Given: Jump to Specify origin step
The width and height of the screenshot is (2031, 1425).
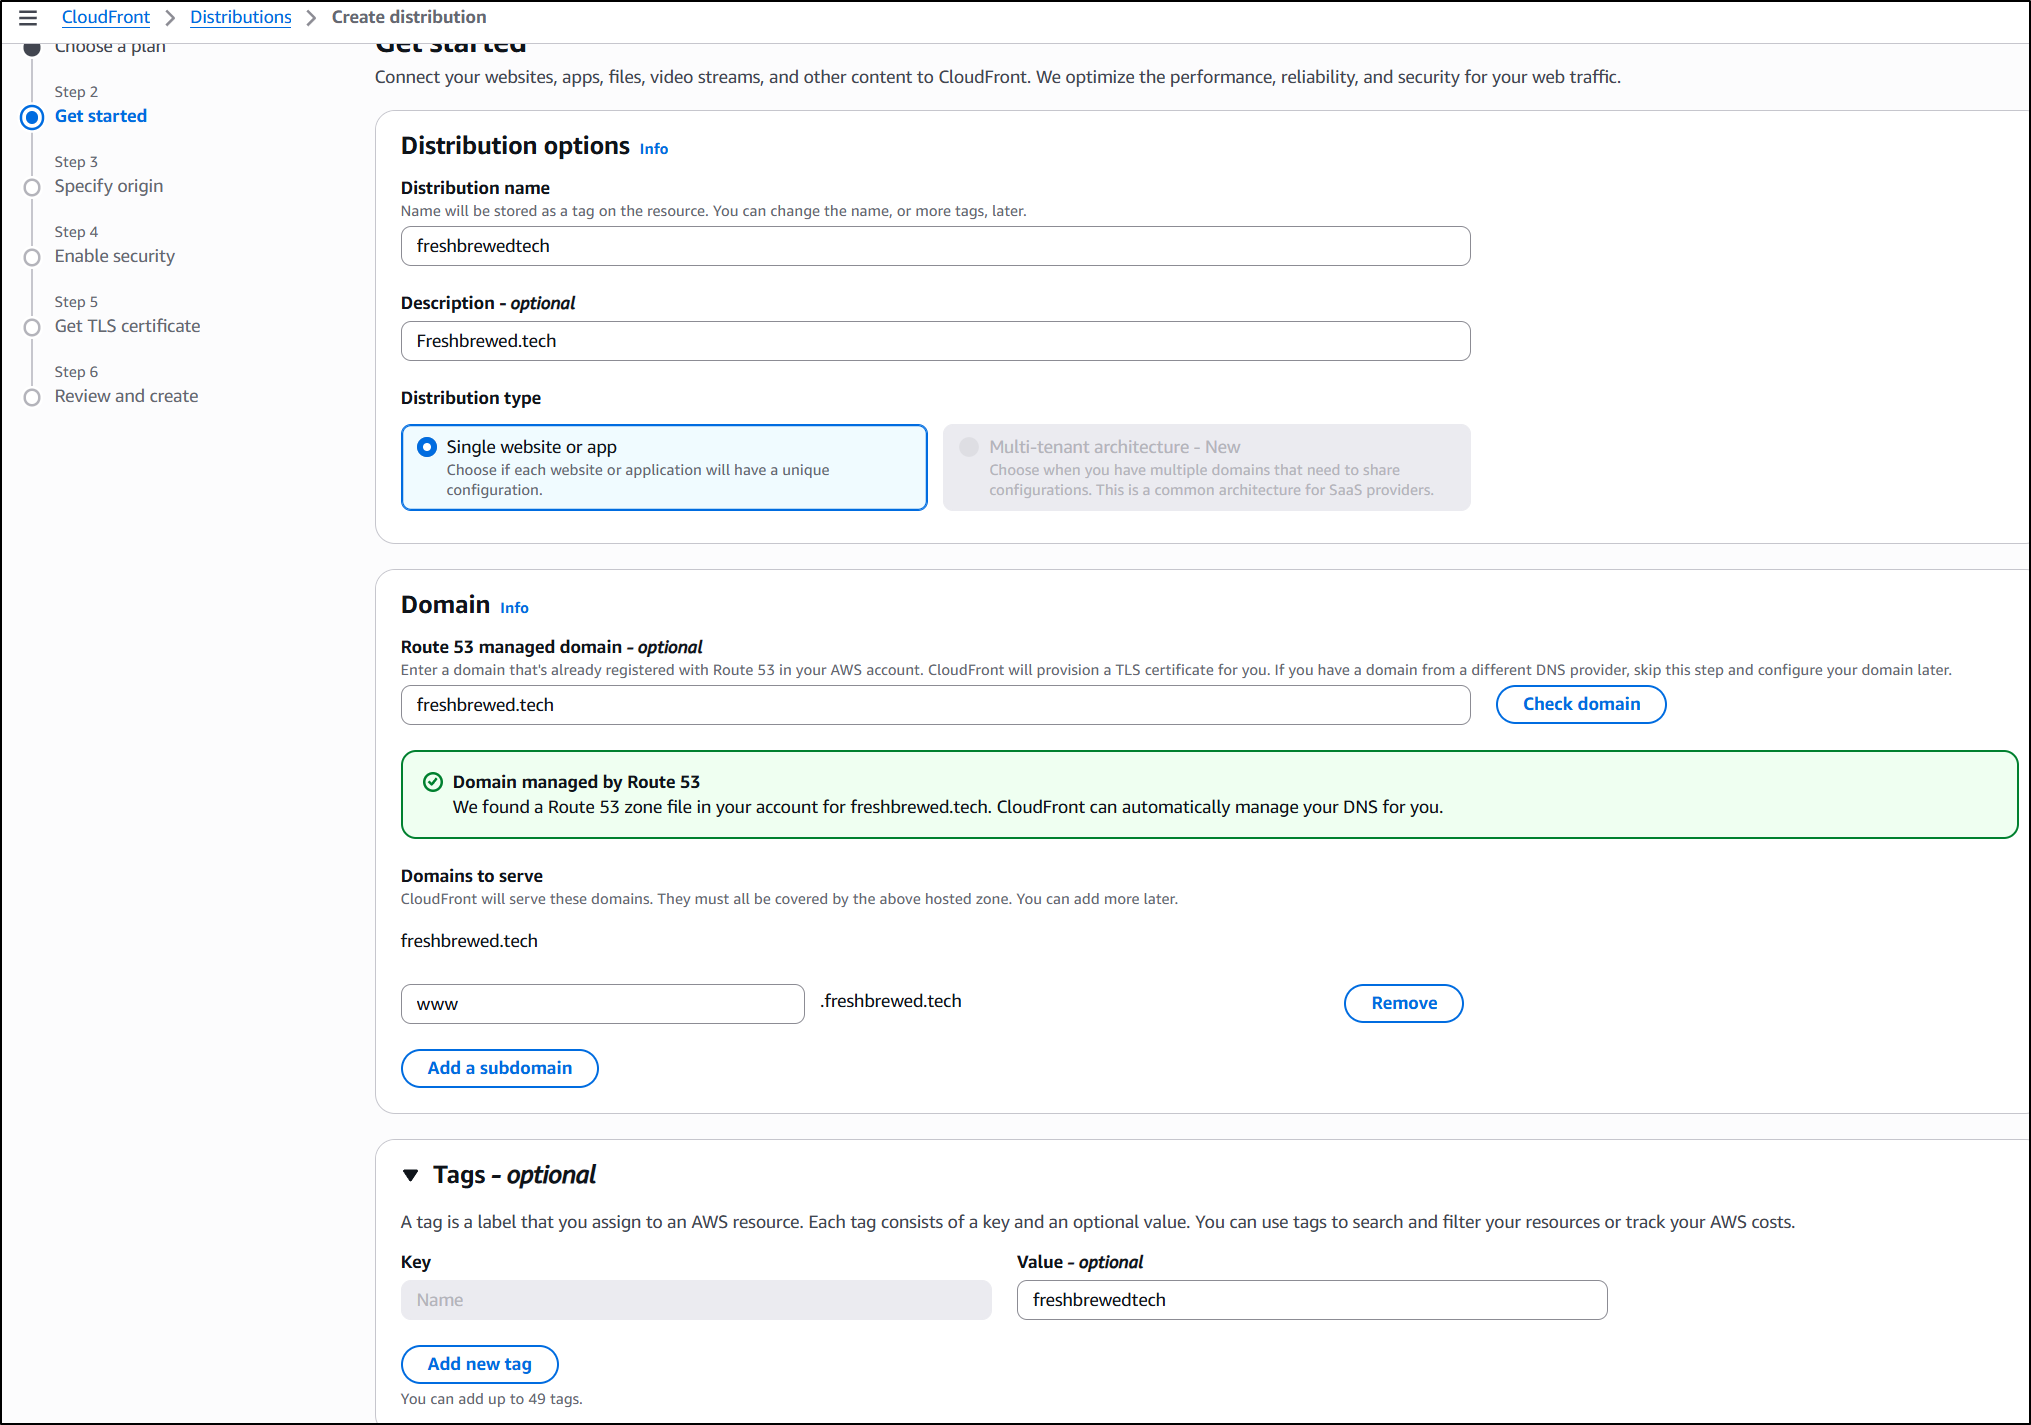Looking at the screenshot, I should (109, 186).
